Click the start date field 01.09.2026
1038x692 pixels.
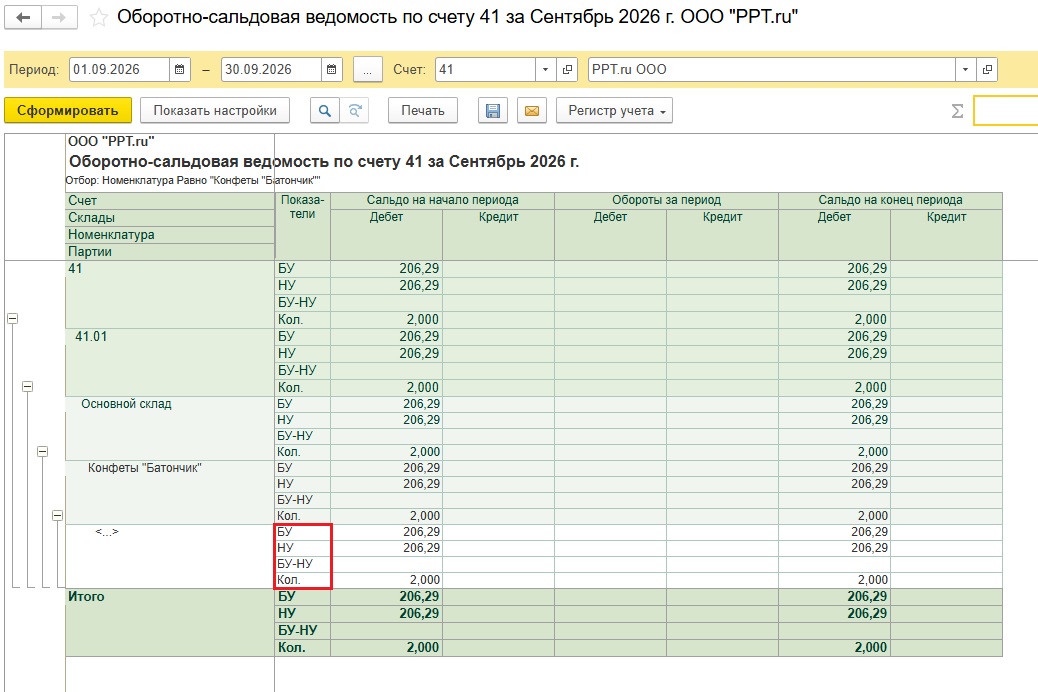pos(119,70)
